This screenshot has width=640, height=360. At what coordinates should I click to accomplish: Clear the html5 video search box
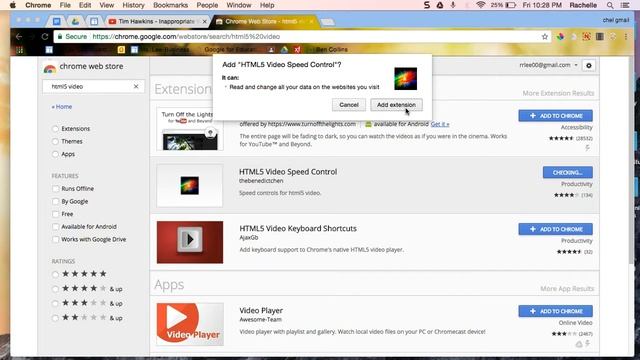pyautogui.click(x=136, y=87)
